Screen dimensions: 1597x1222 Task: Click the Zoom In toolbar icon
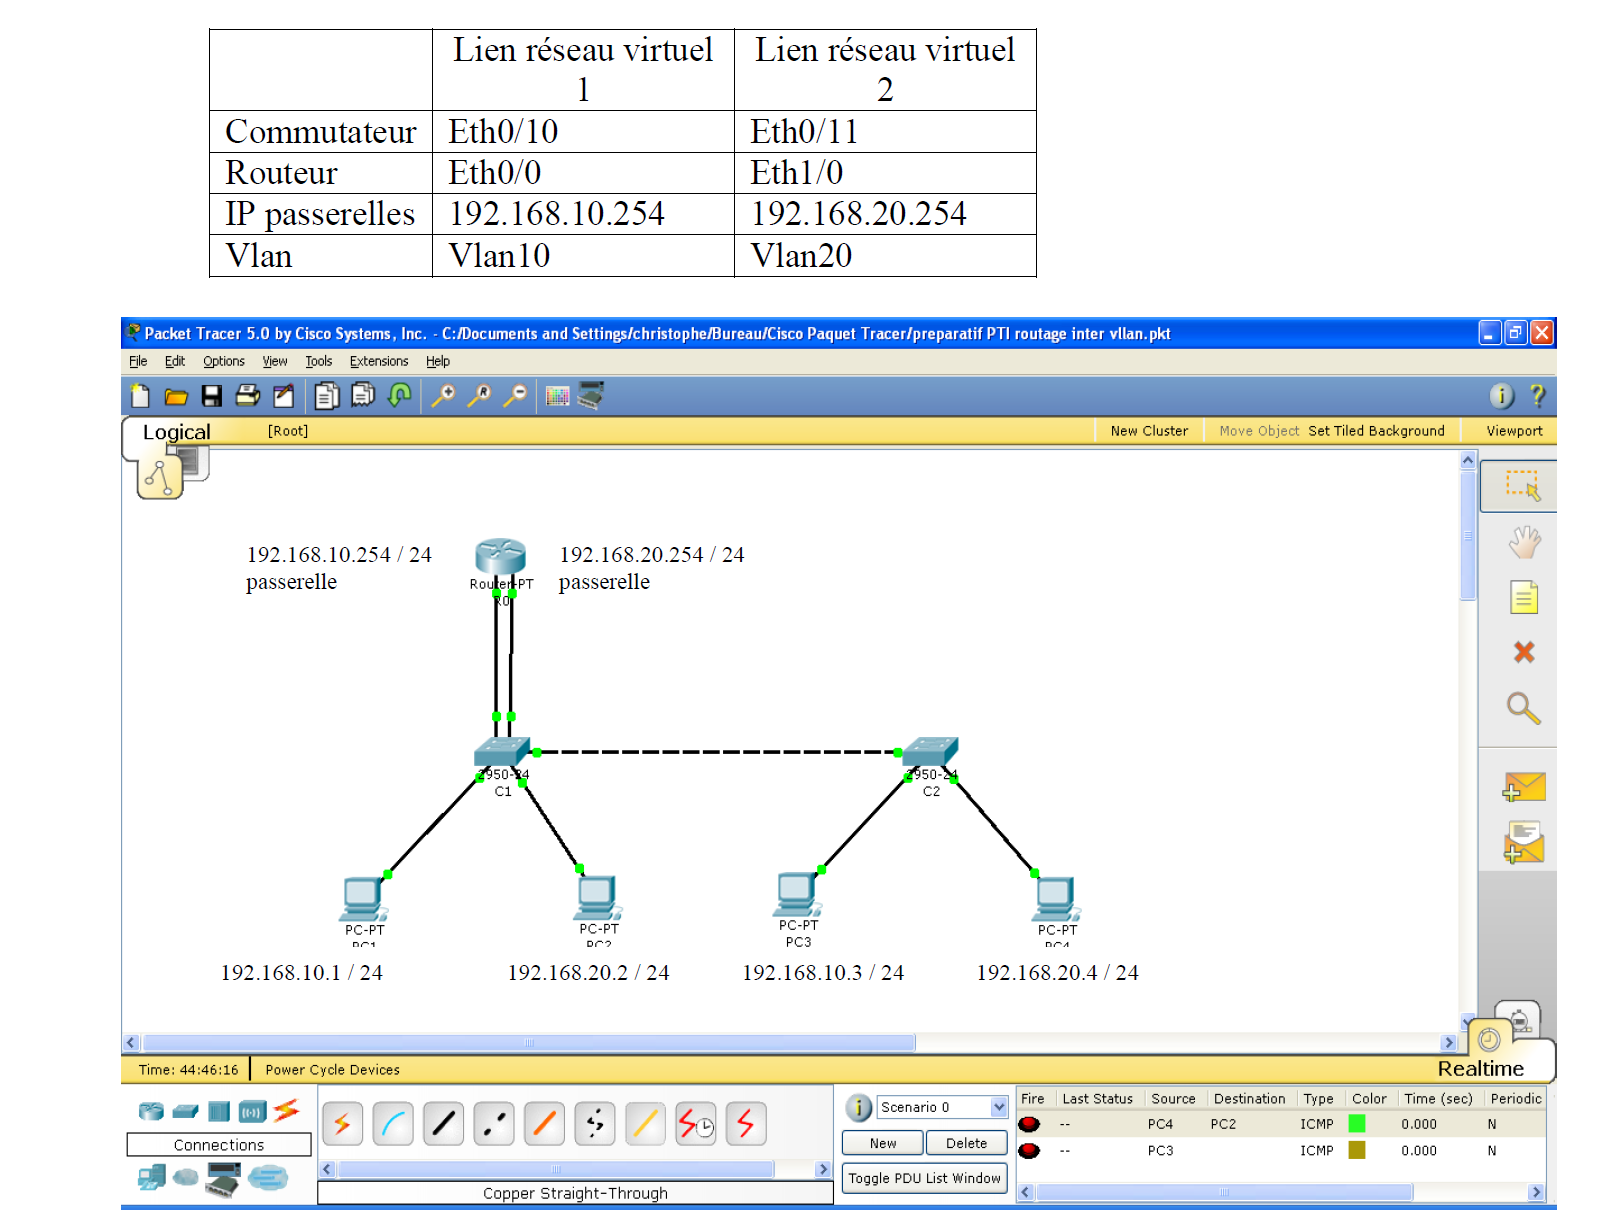point(443,396)
